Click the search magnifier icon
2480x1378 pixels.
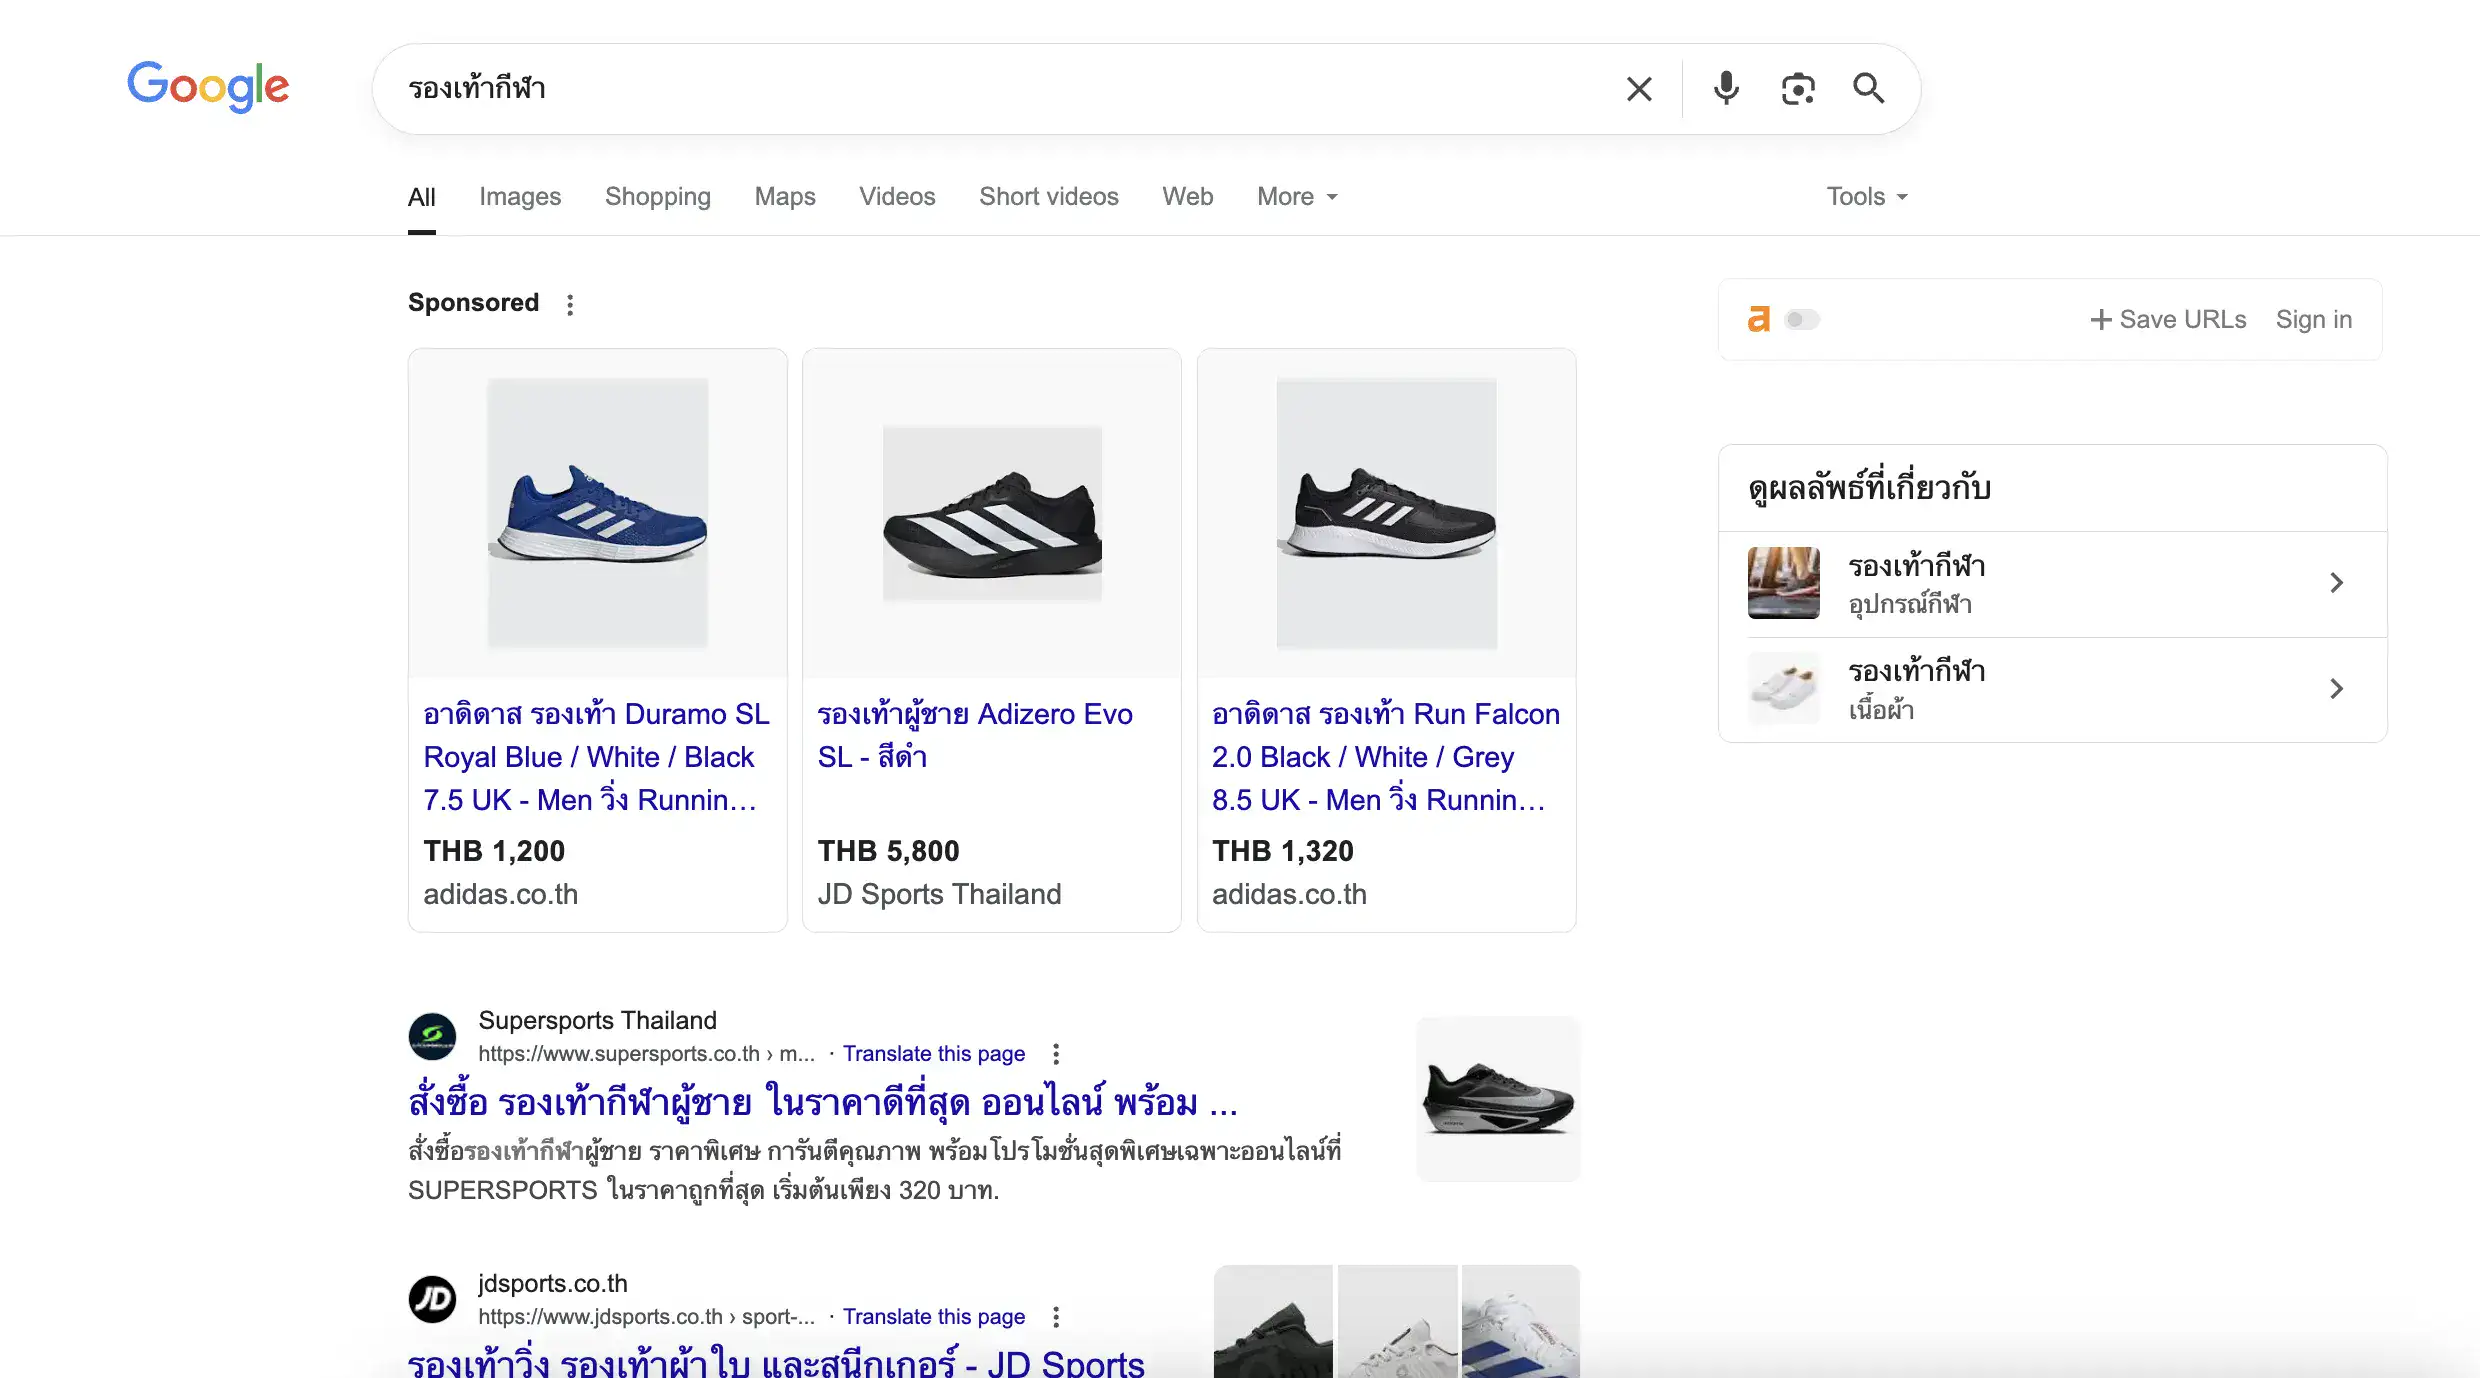(x=1868, y=88)
